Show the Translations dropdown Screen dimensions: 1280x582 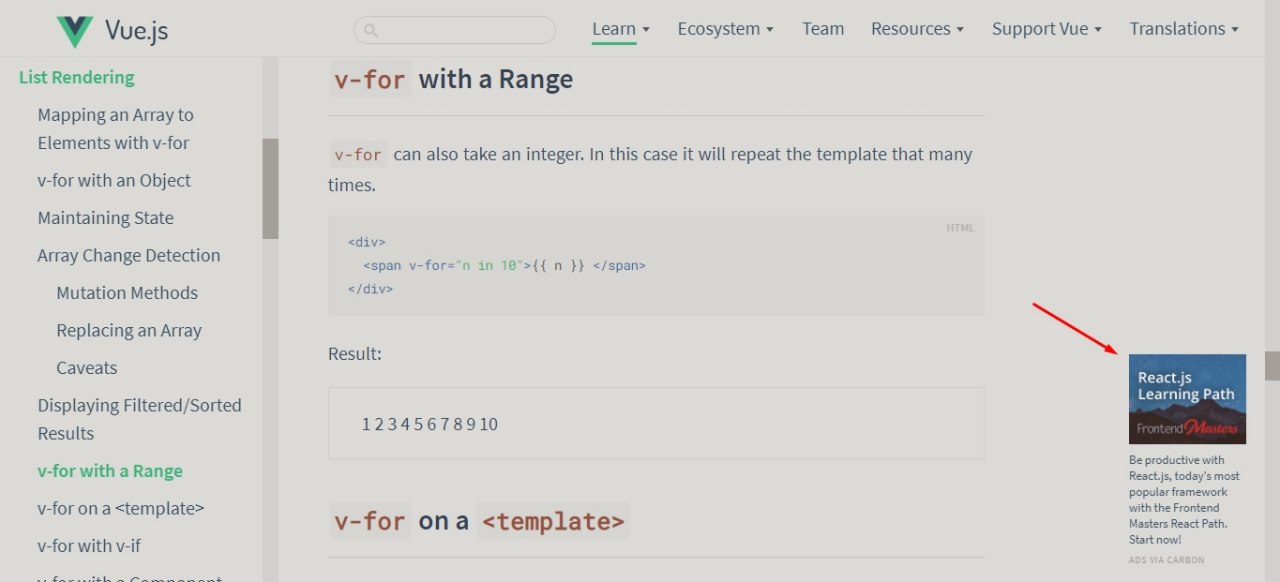[x=1184, y=29]
